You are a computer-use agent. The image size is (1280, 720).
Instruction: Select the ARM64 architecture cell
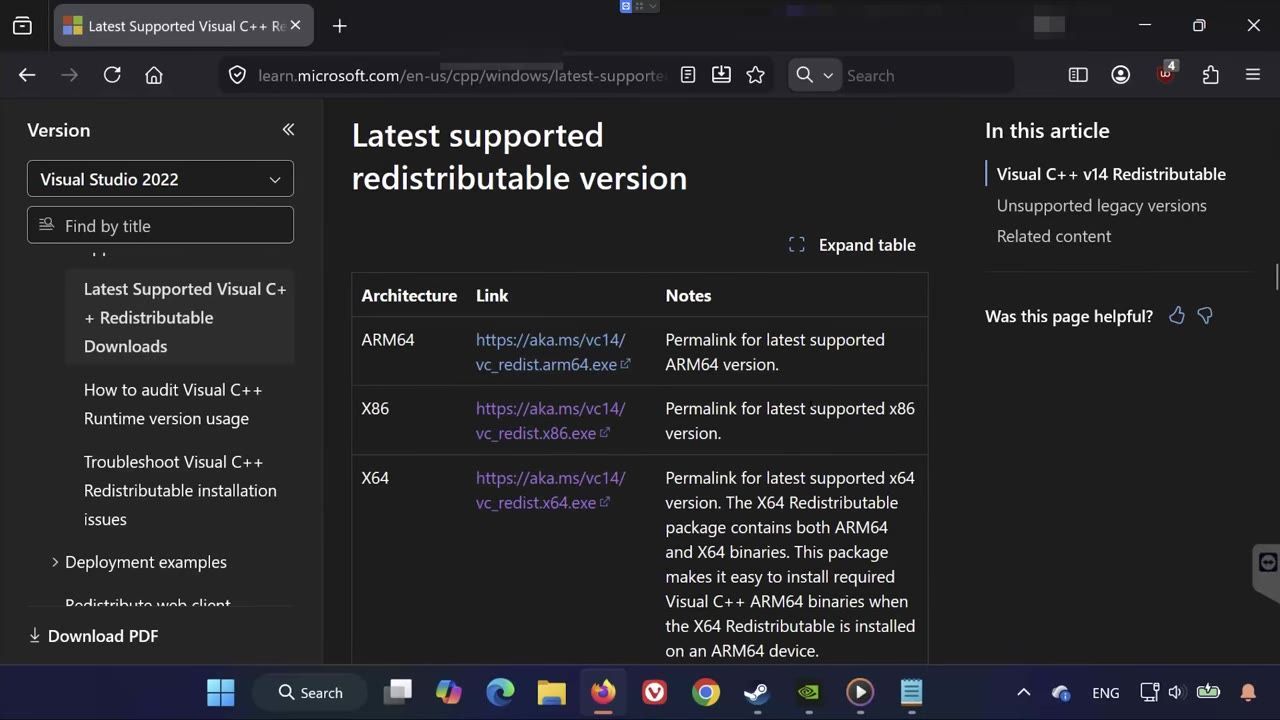pyautogui.click(x=388, y=340)
